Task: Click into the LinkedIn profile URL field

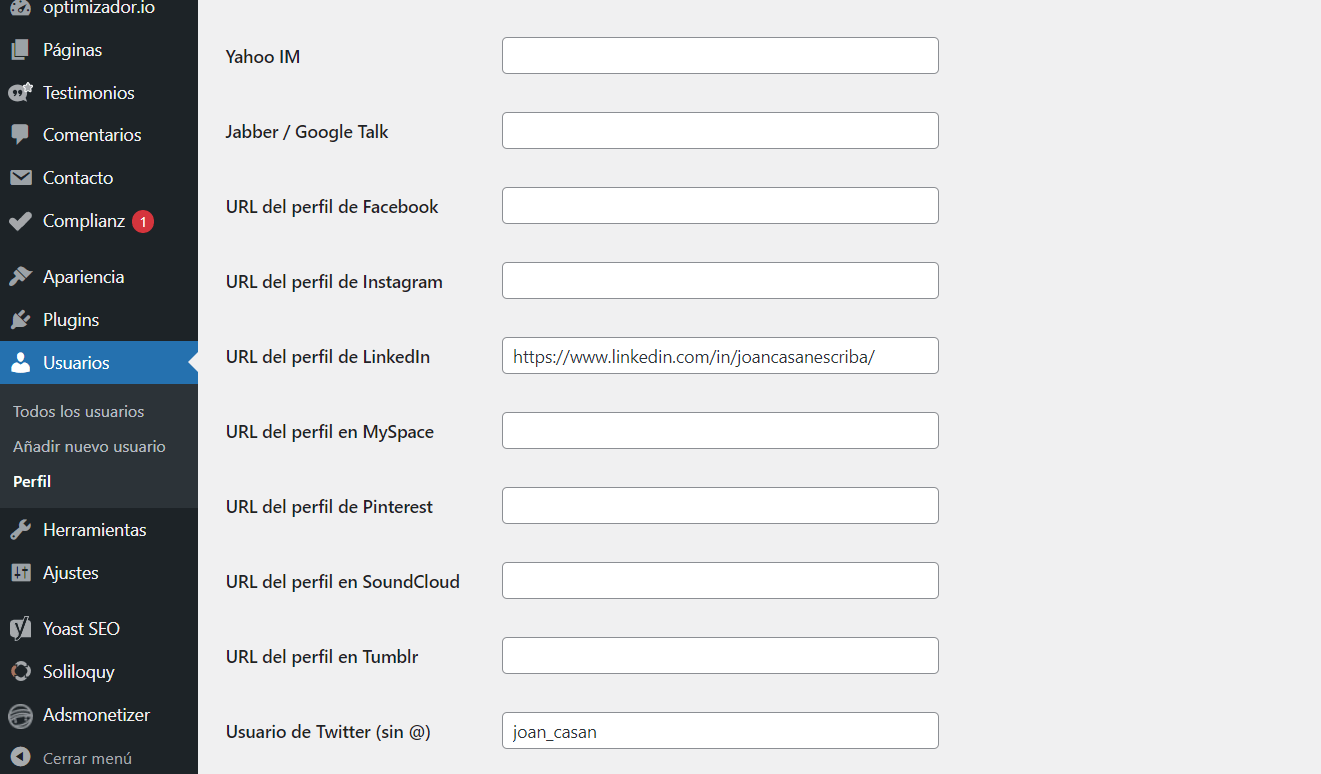Action: point(720,356)
